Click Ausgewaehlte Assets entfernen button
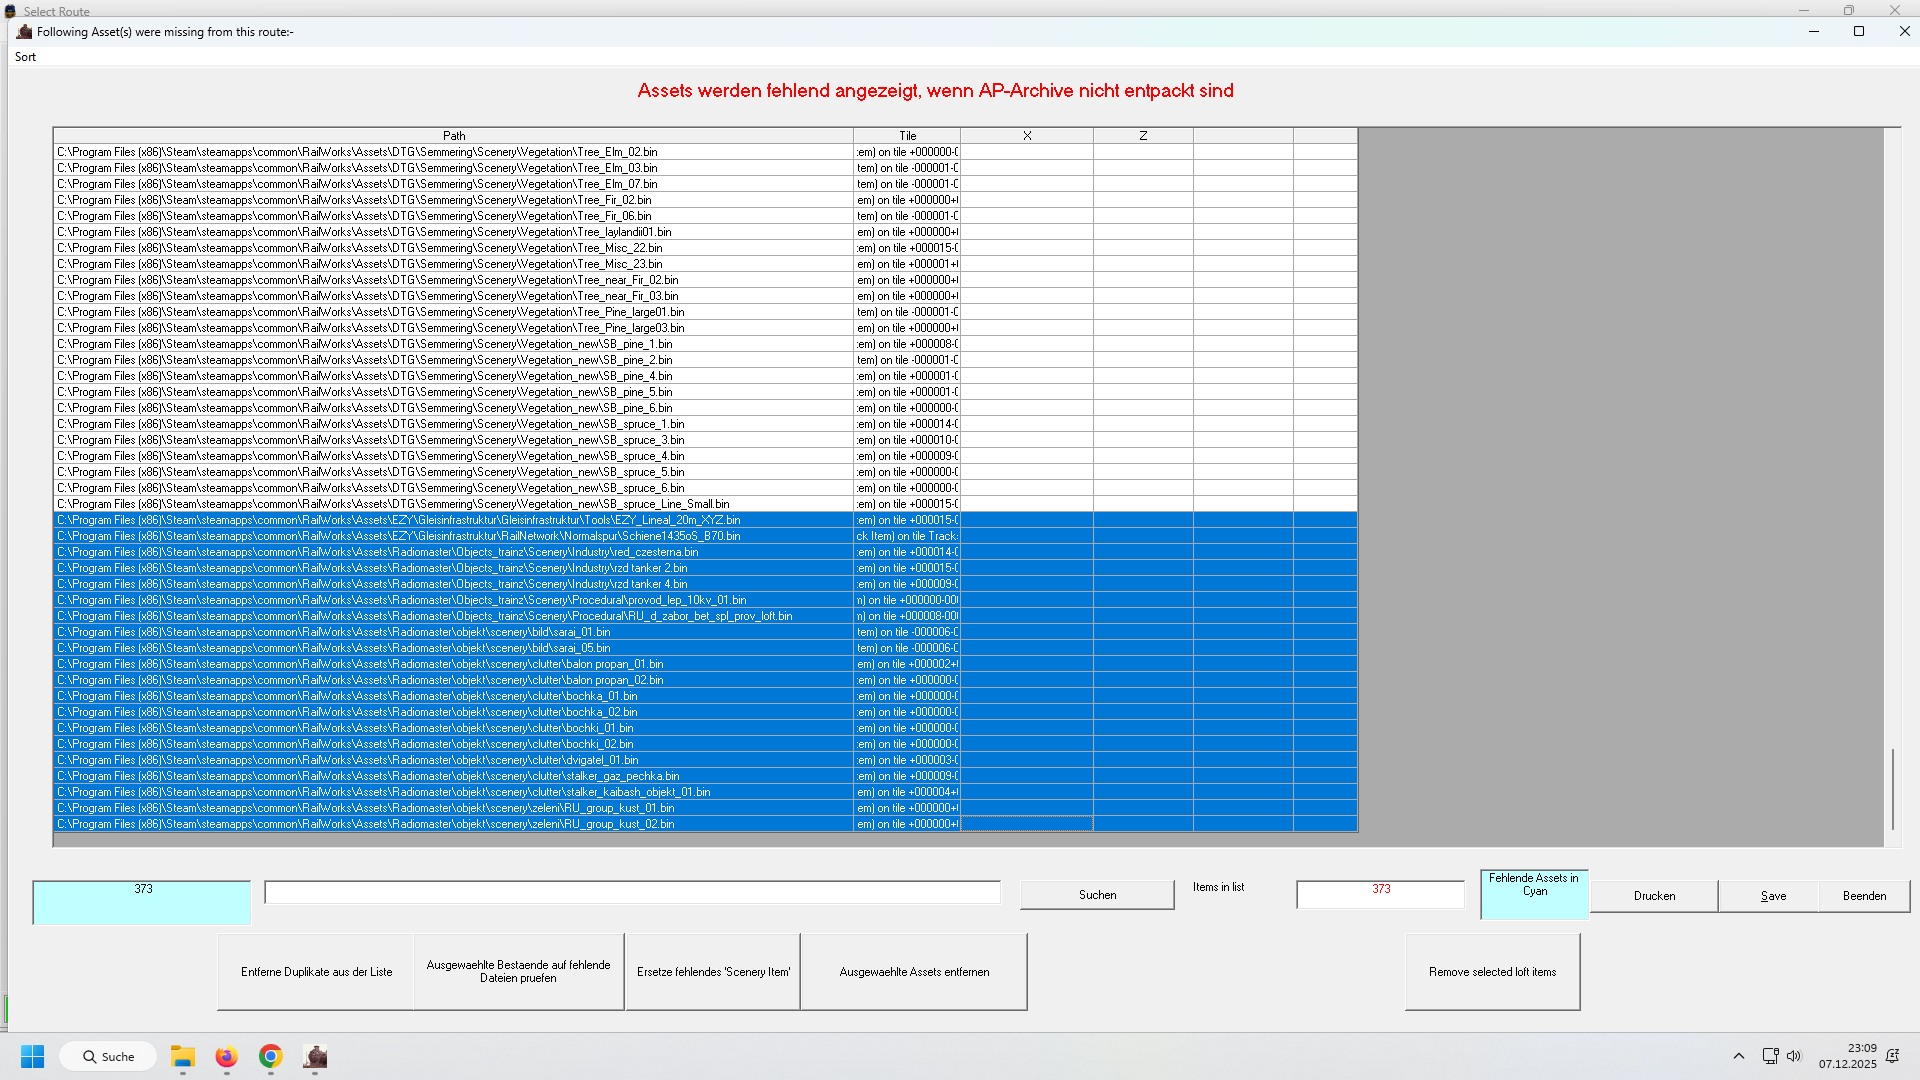Screen dimensions: 1920x1080 pyautogui.click(x=914, y=972)
